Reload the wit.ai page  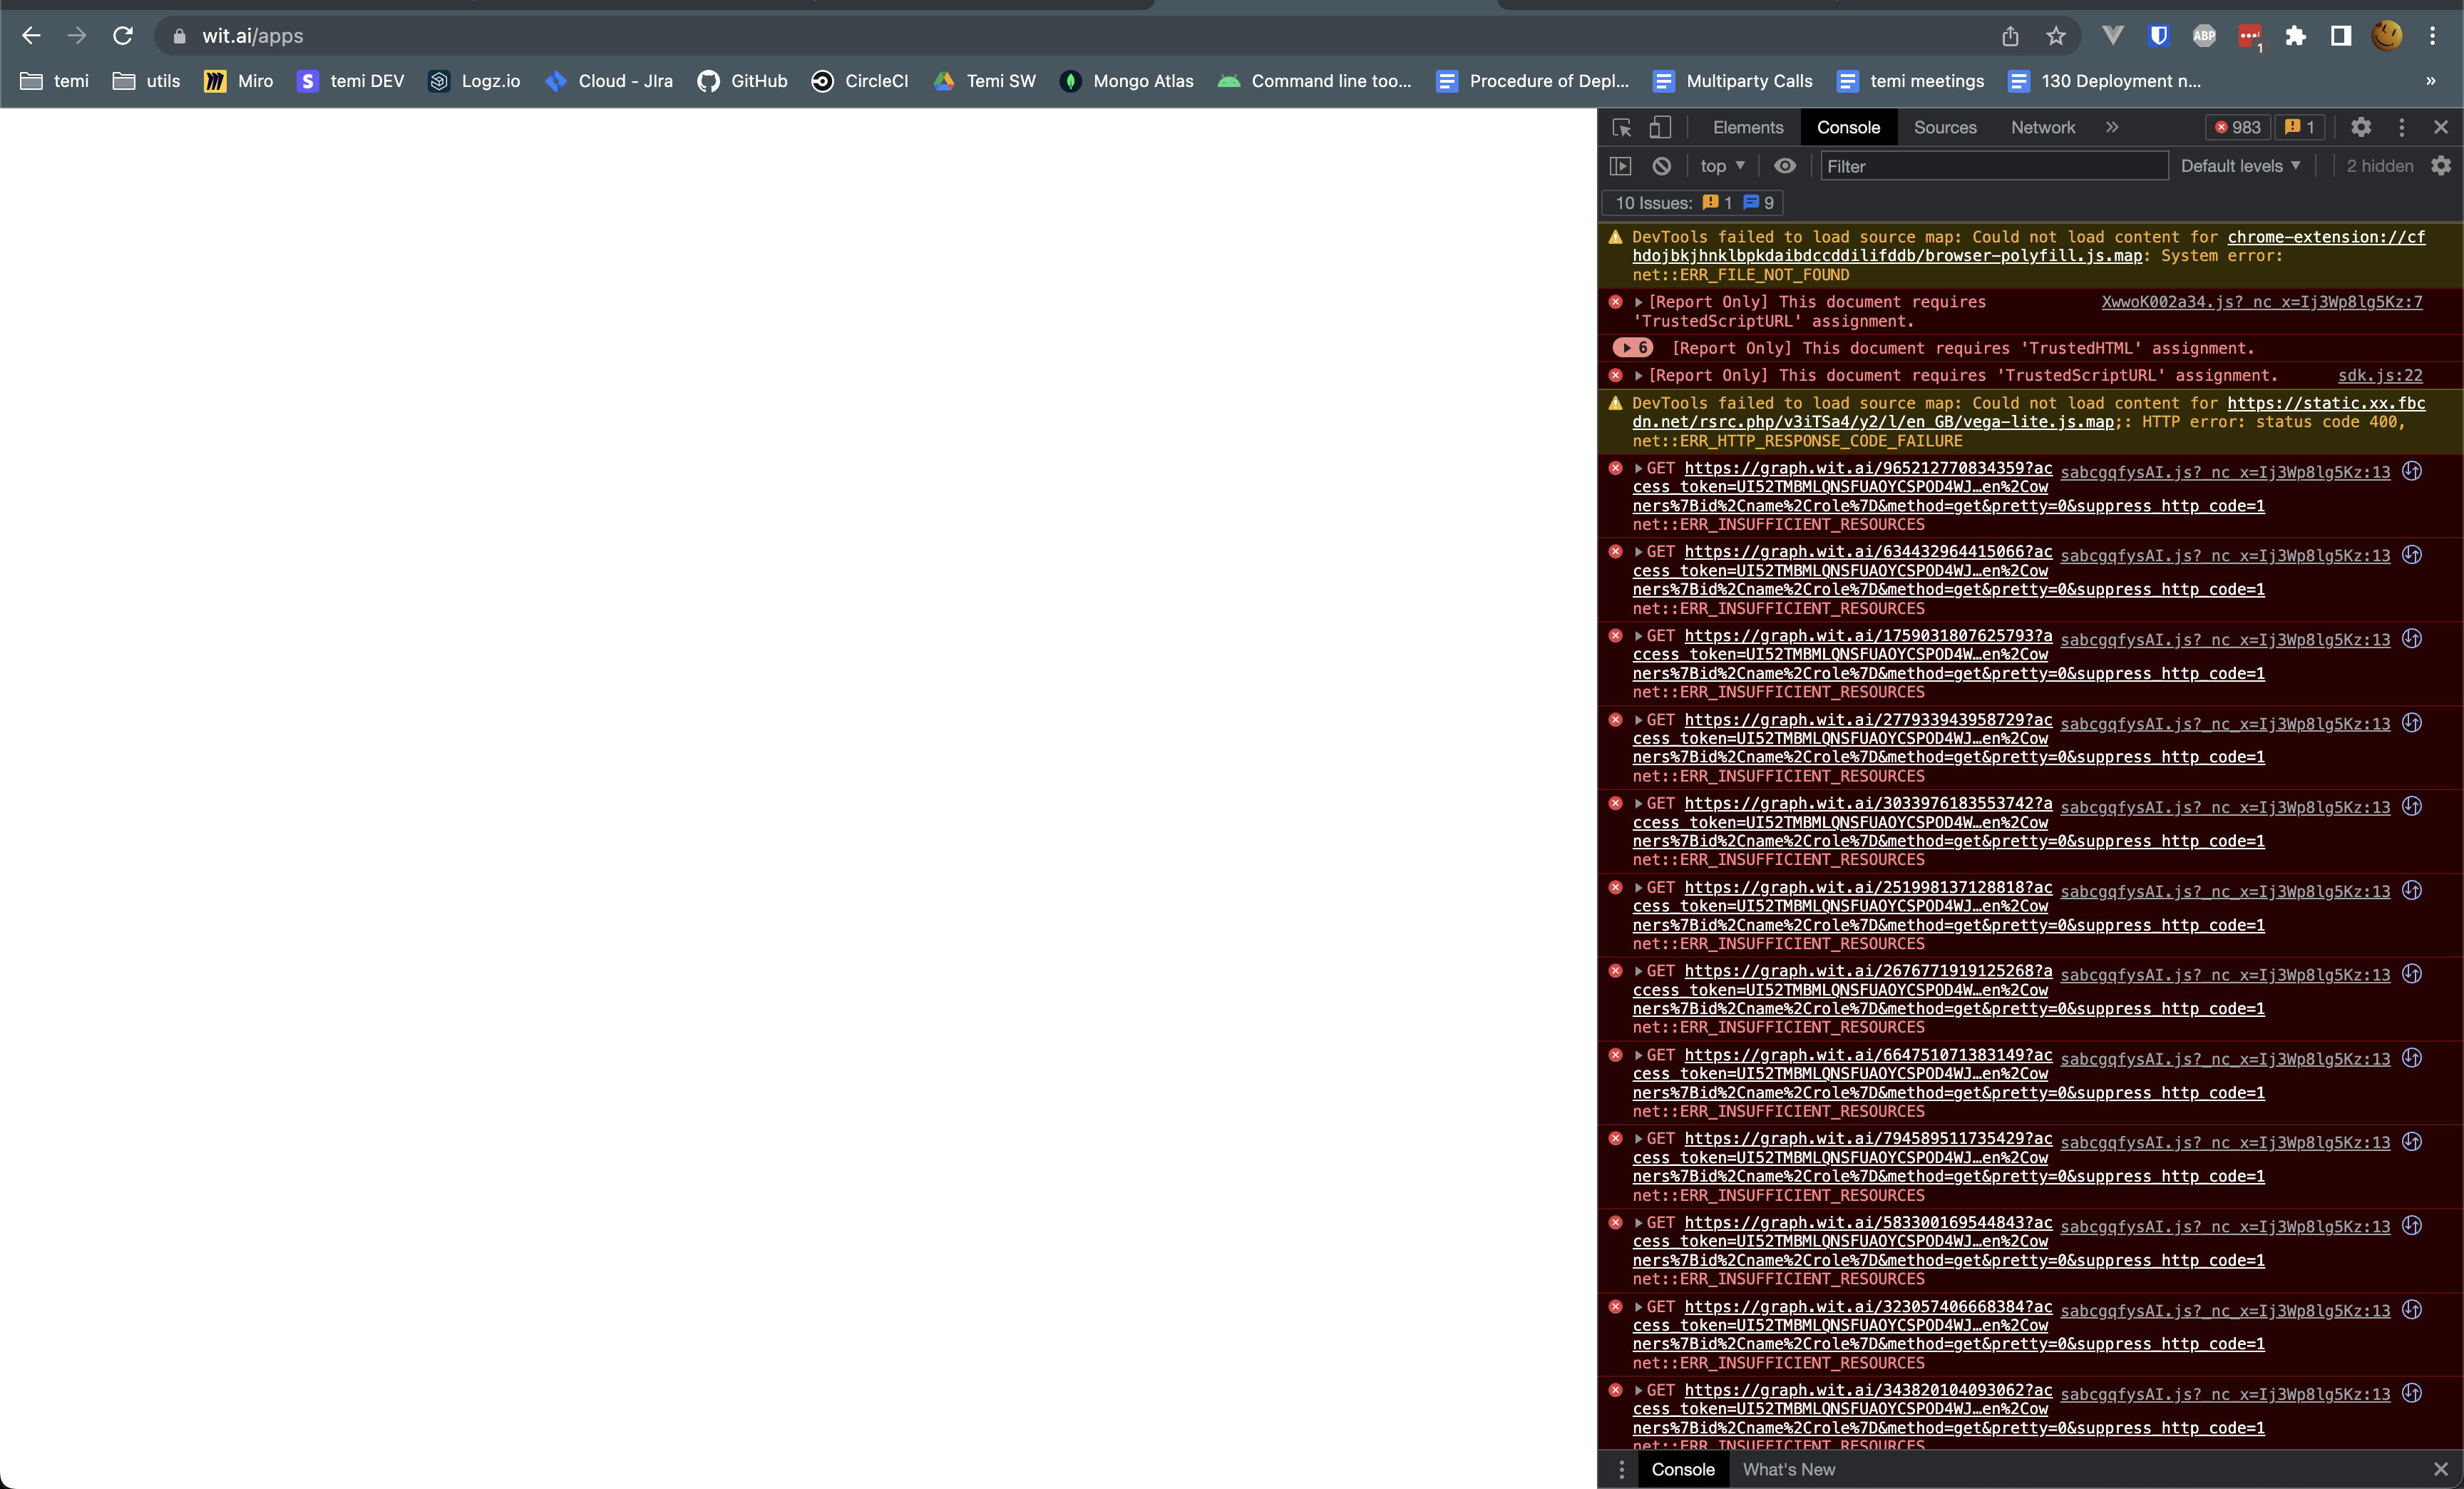coord(123,35)
